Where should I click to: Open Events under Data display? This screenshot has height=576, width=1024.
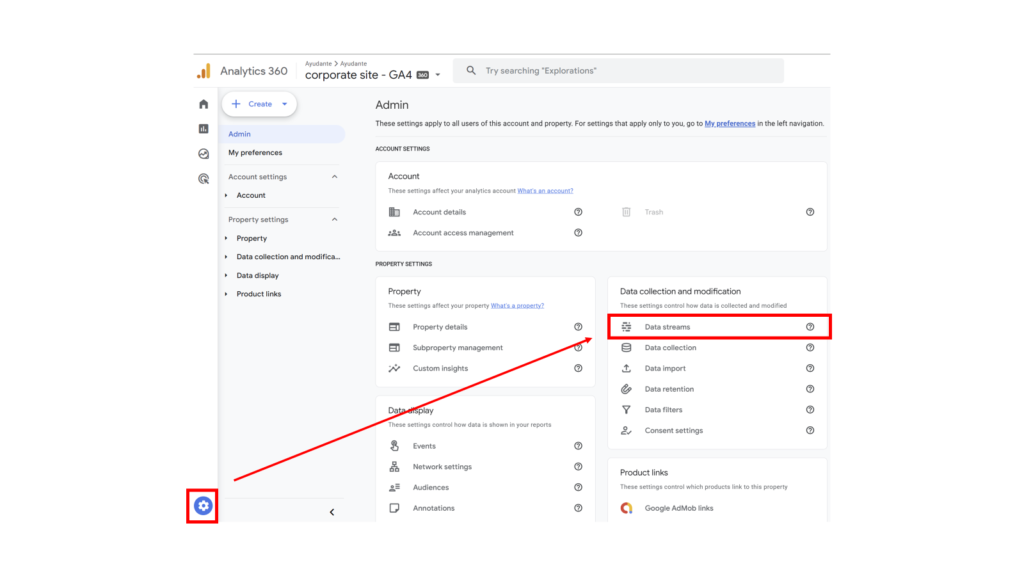coord(424,446)
